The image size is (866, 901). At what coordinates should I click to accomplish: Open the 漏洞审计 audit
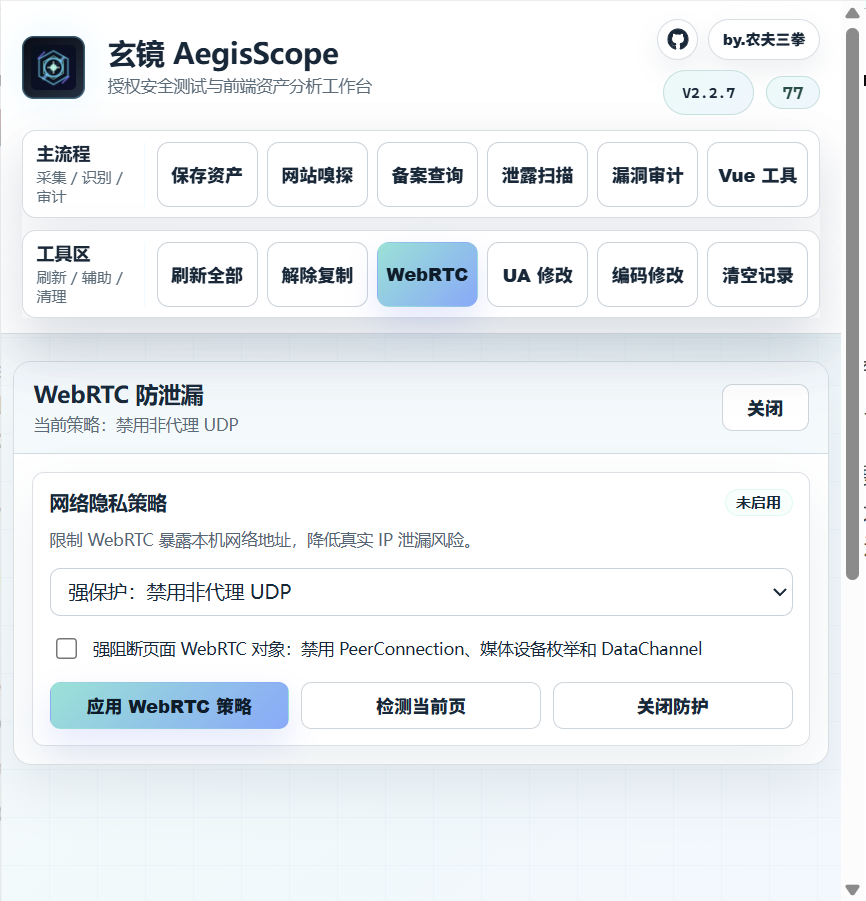coord(647,175)
